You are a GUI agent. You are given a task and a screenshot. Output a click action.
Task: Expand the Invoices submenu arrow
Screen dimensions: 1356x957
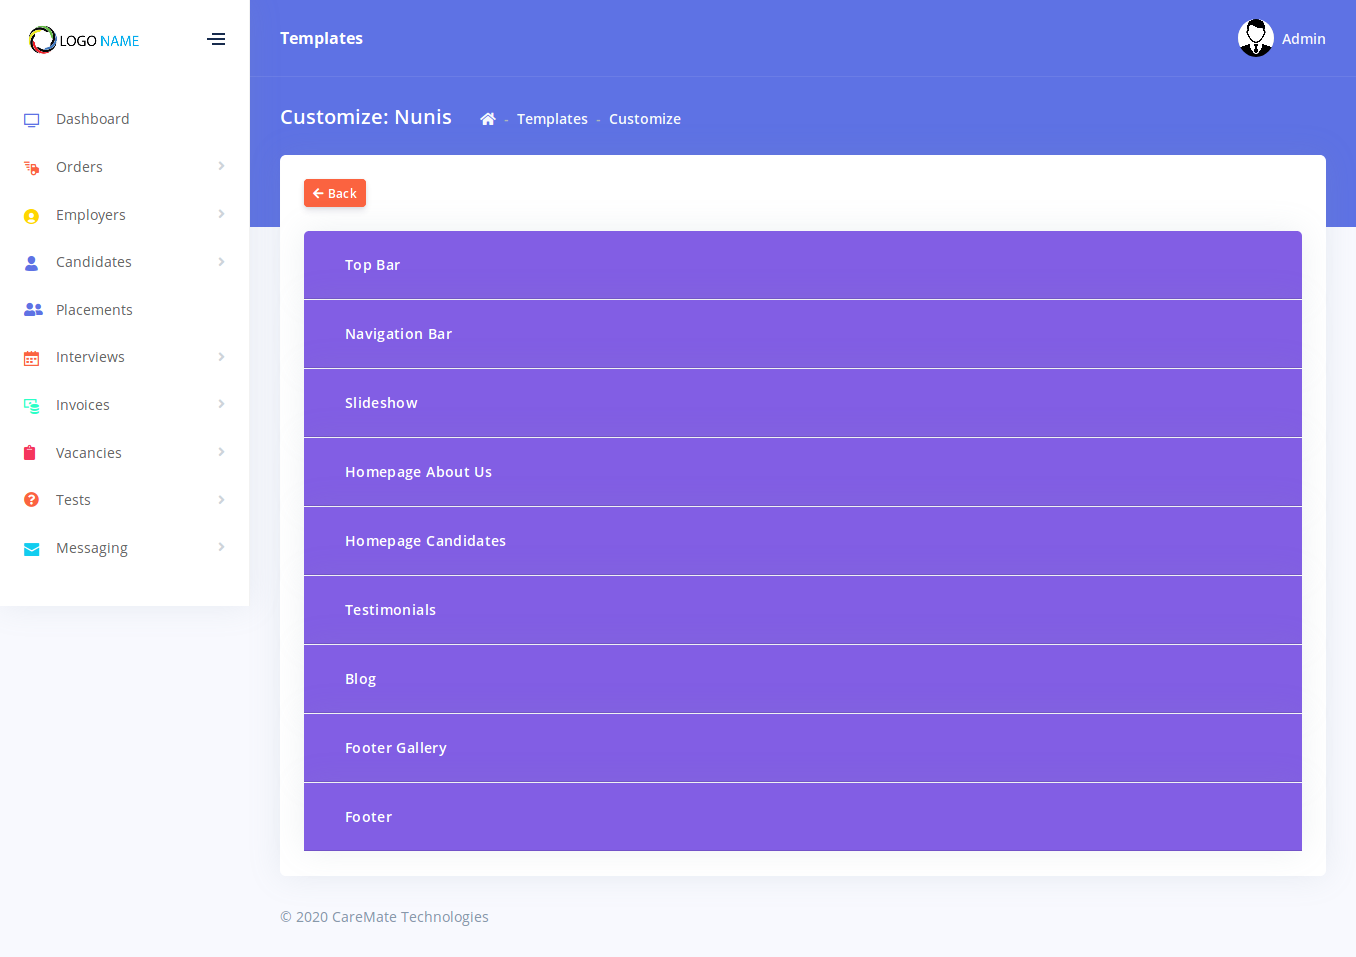tap(221, 404)
